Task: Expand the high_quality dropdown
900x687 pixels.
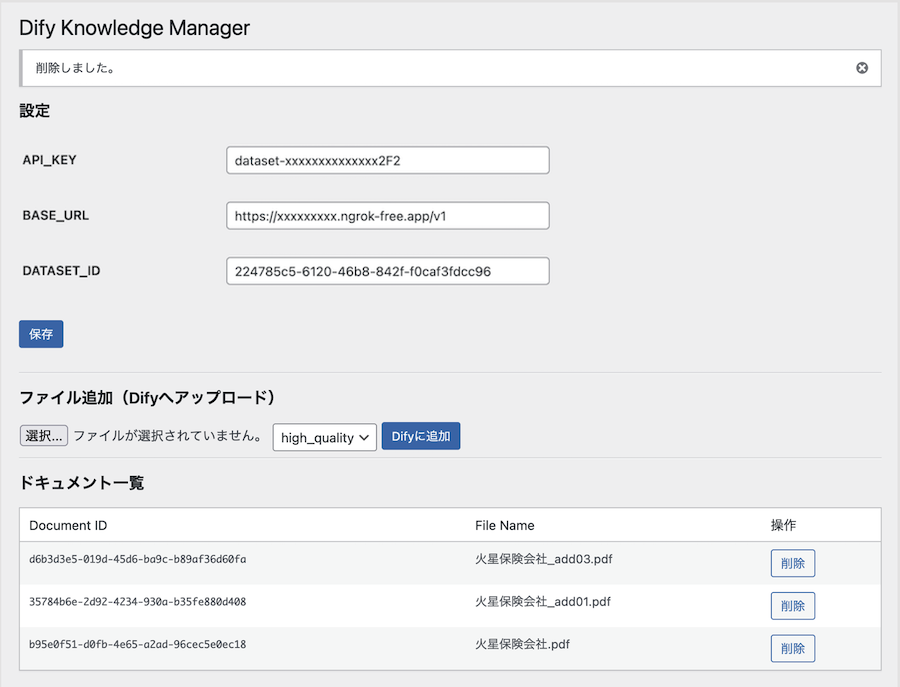Action: (x=324, y=437)
